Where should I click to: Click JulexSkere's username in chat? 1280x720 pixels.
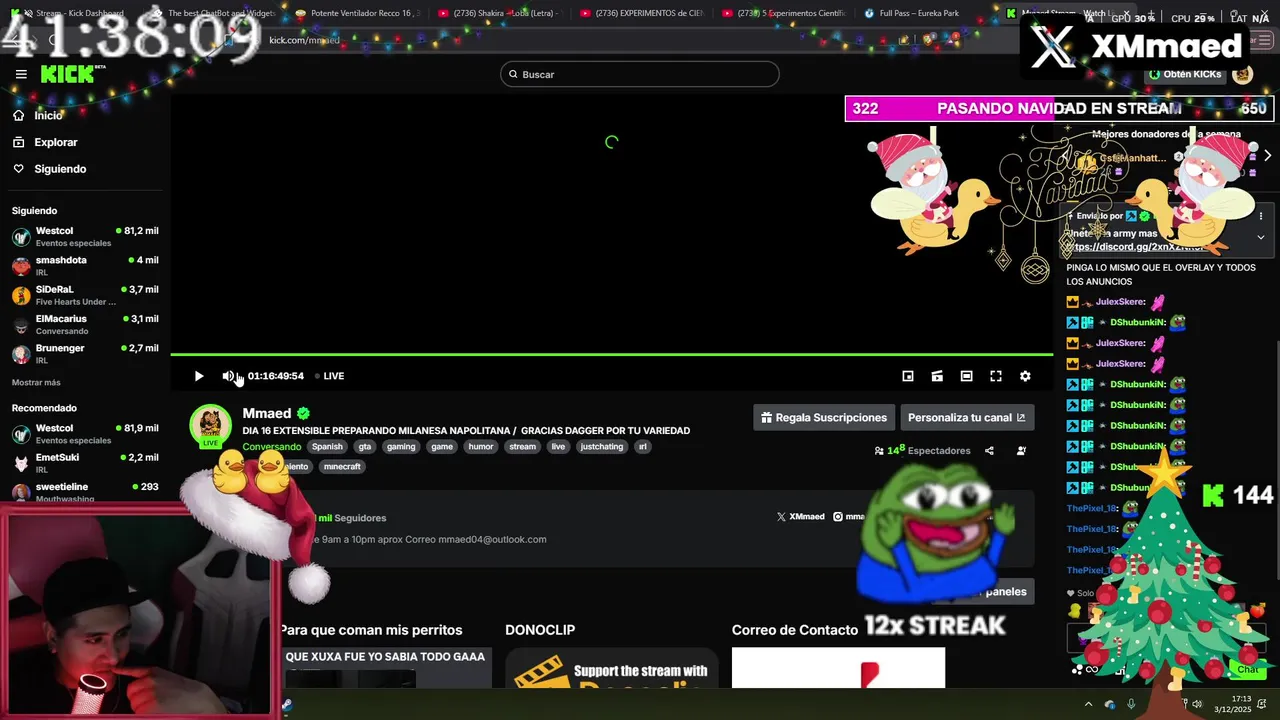click(1120, 302)
